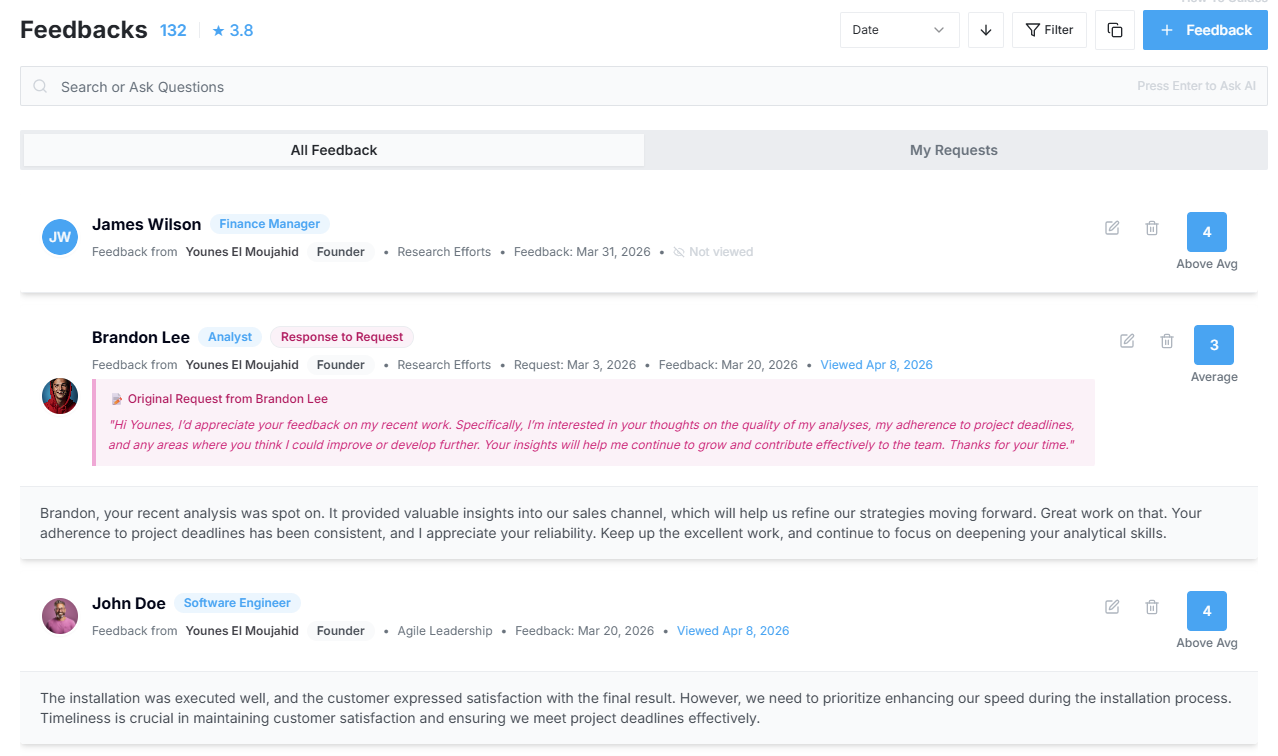Click James Wilson's score badge 4
The width and height of the screenshot is (1278, 756).
[x=1207, y=232]
